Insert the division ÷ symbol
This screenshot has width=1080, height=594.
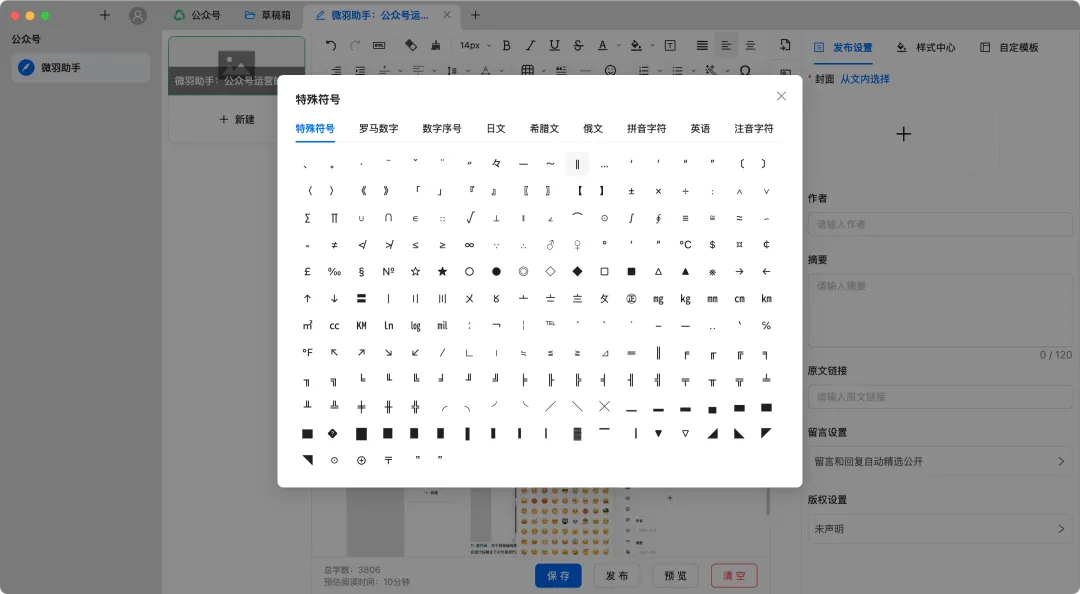pos(685,191)
